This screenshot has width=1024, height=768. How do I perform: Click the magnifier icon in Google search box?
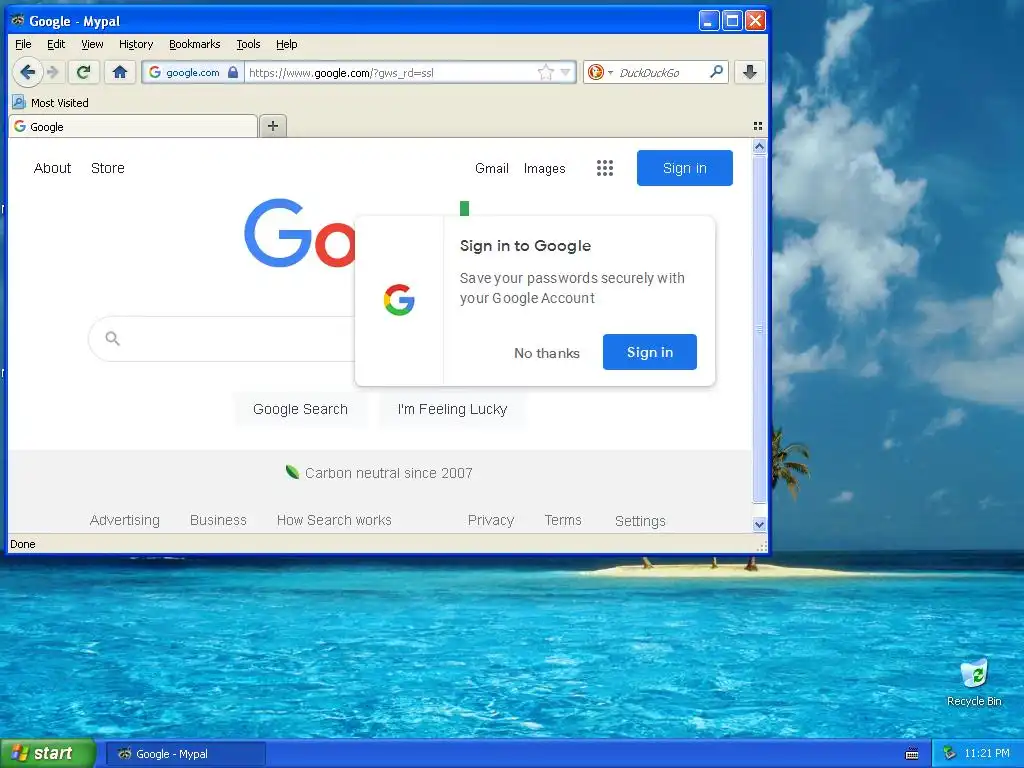point(112,338)
